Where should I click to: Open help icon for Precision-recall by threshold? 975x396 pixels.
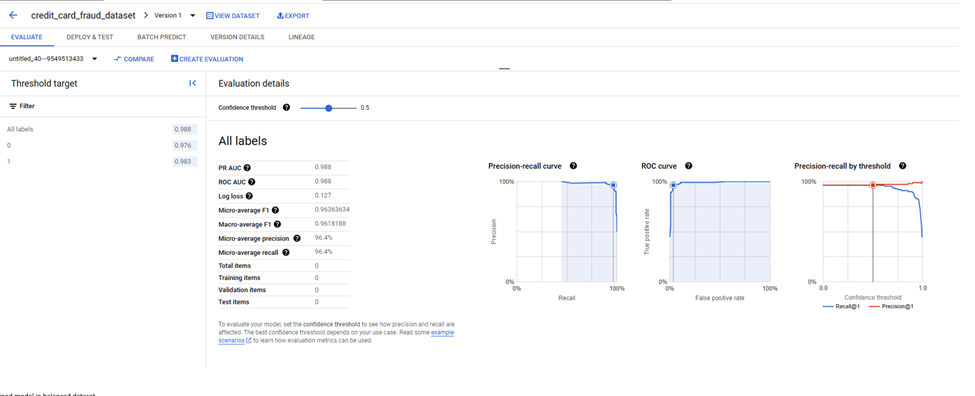coord(902,166)
